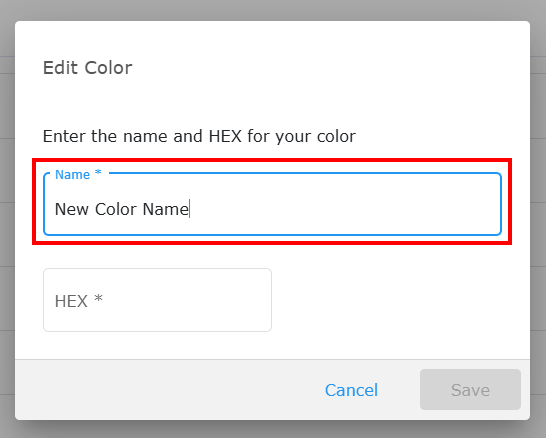Click the gray footer bar left of Cancel
Image resolution: width=546 pixels, height=438 pixels.
click(x=167, y=390)
